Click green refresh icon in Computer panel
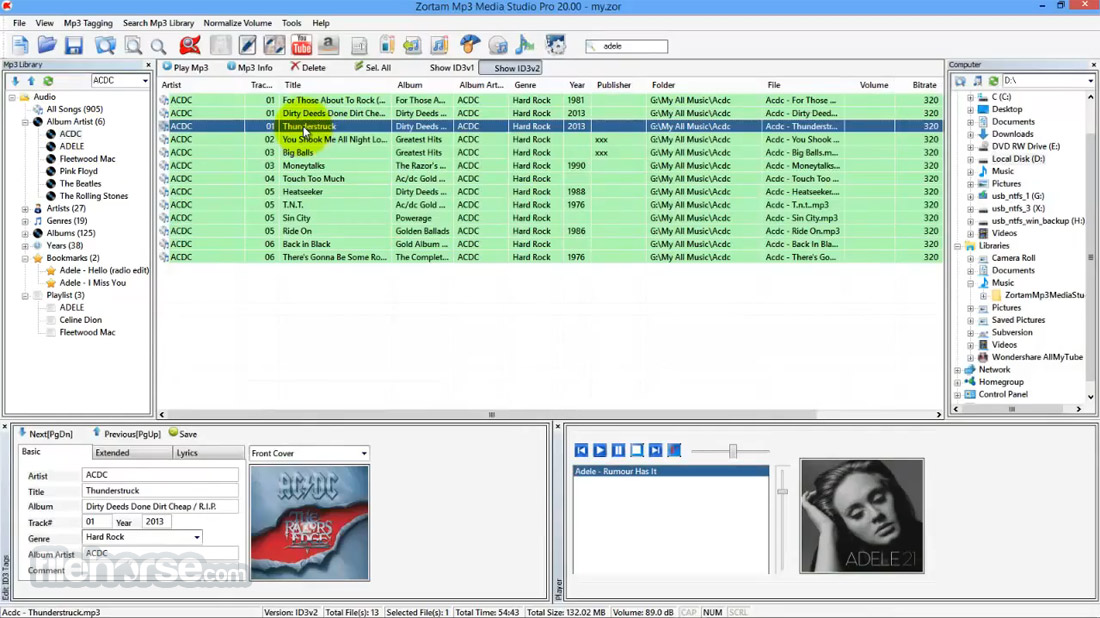Viewport: 1100px width, 618px height. 993,81
